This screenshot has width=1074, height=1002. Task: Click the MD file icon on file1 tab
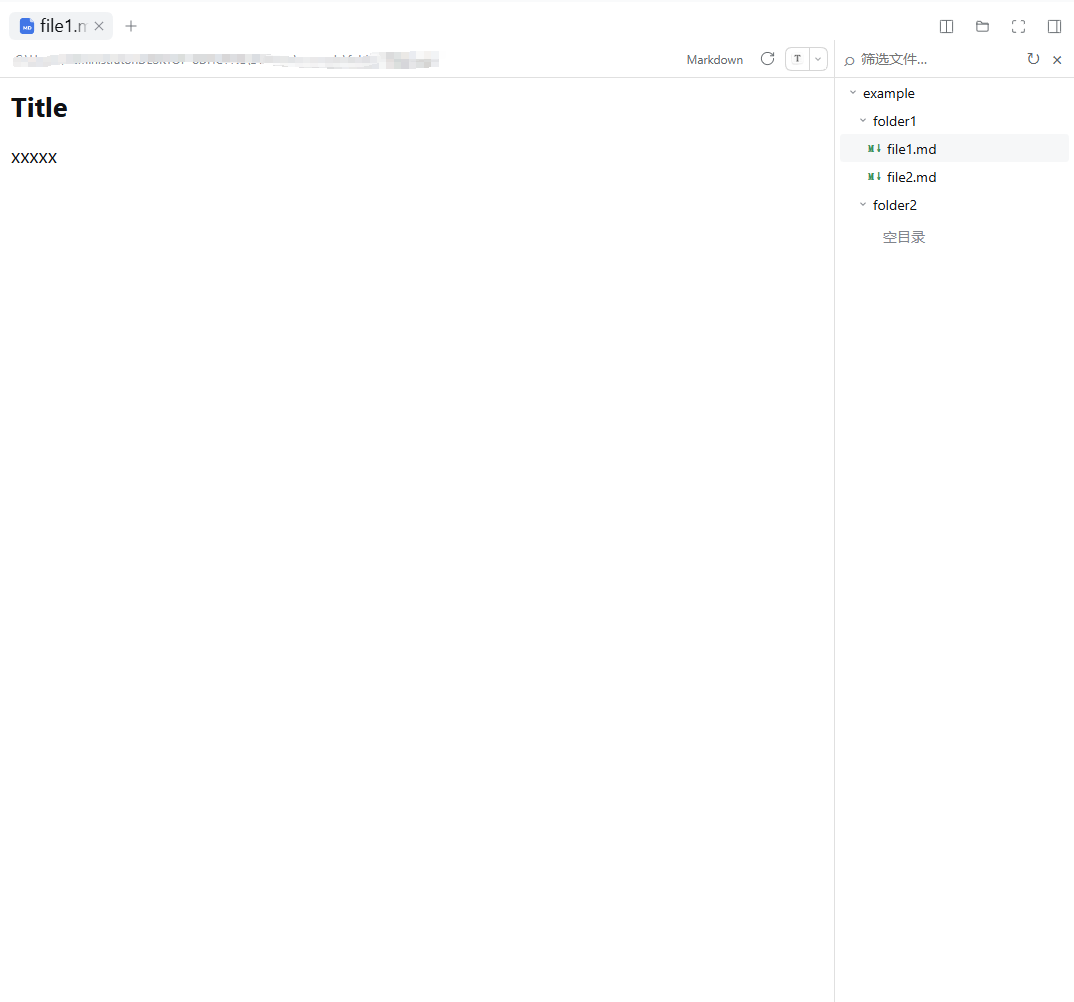coord(27,26)
